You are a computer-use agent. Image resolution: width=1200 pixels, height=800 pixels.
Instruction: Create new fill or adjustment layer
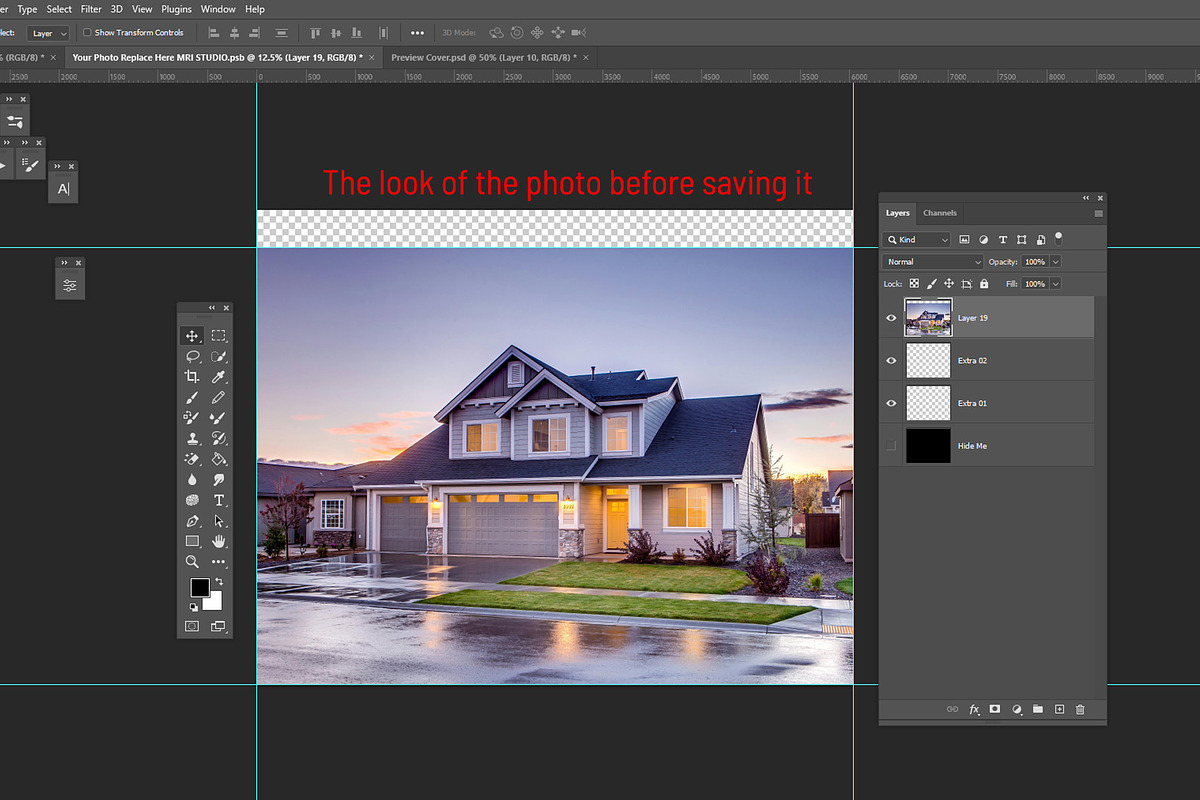coord(1017,709)
